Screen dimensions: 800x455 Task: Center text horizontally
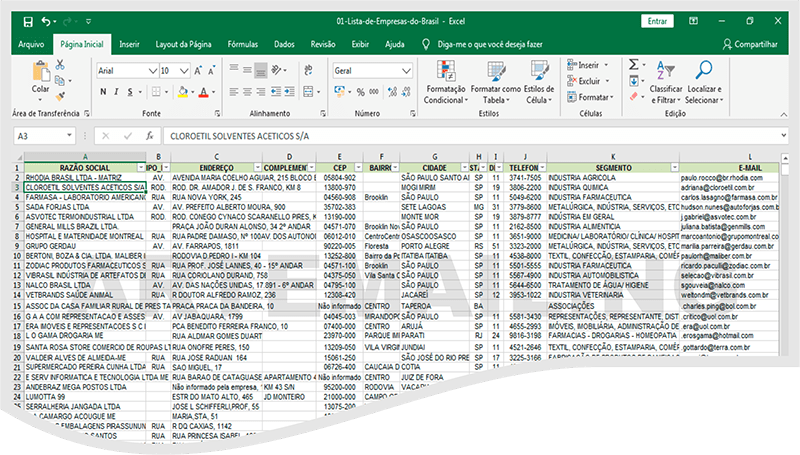[x=247, y=92]
